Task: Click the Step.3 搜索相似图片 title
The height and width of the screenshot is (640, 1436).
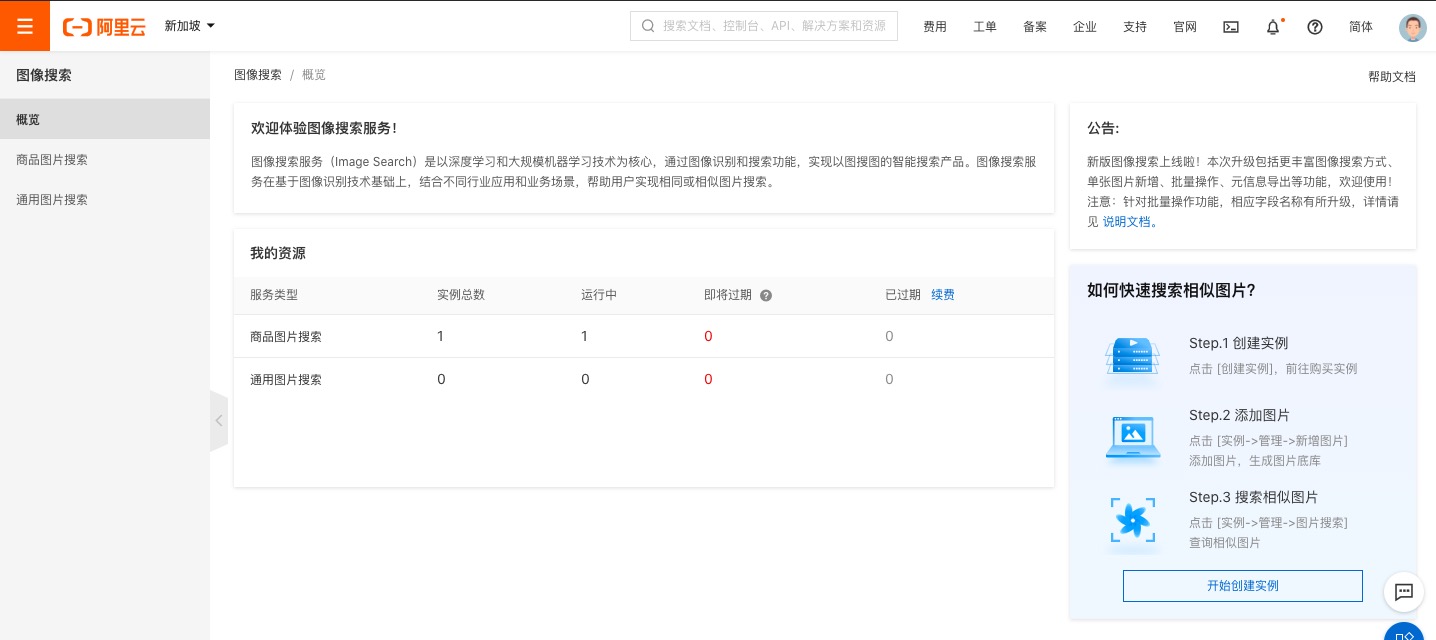Action: [1254, 497]
